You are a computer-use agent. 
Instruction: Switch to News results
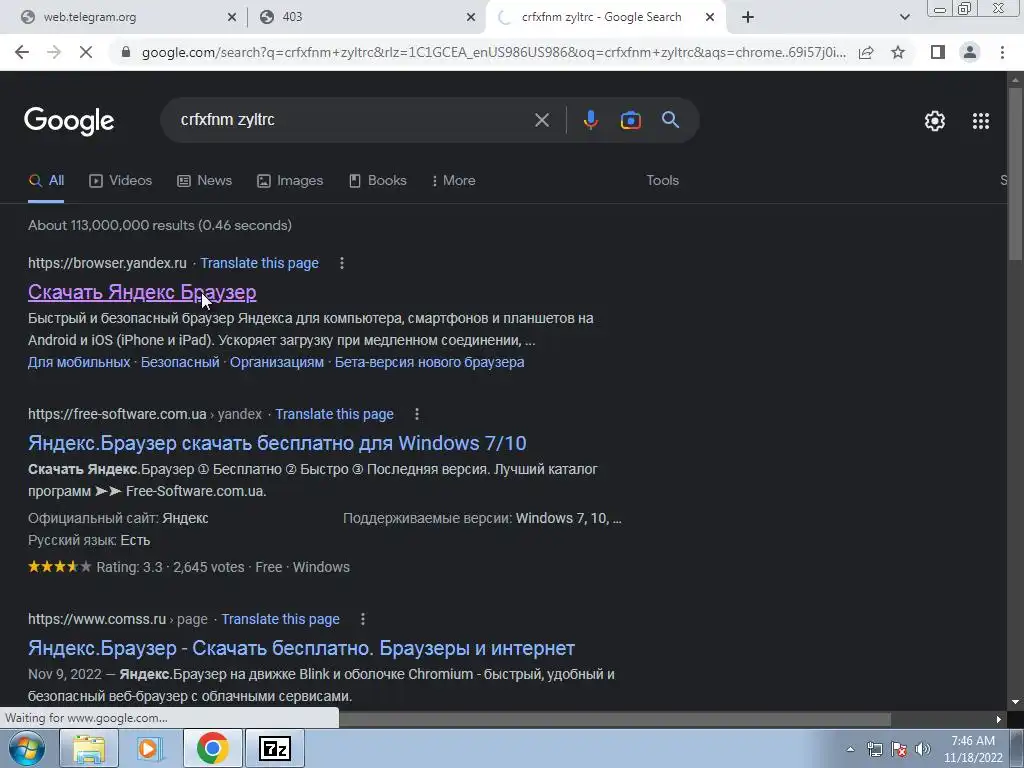[x=205, y=180]
